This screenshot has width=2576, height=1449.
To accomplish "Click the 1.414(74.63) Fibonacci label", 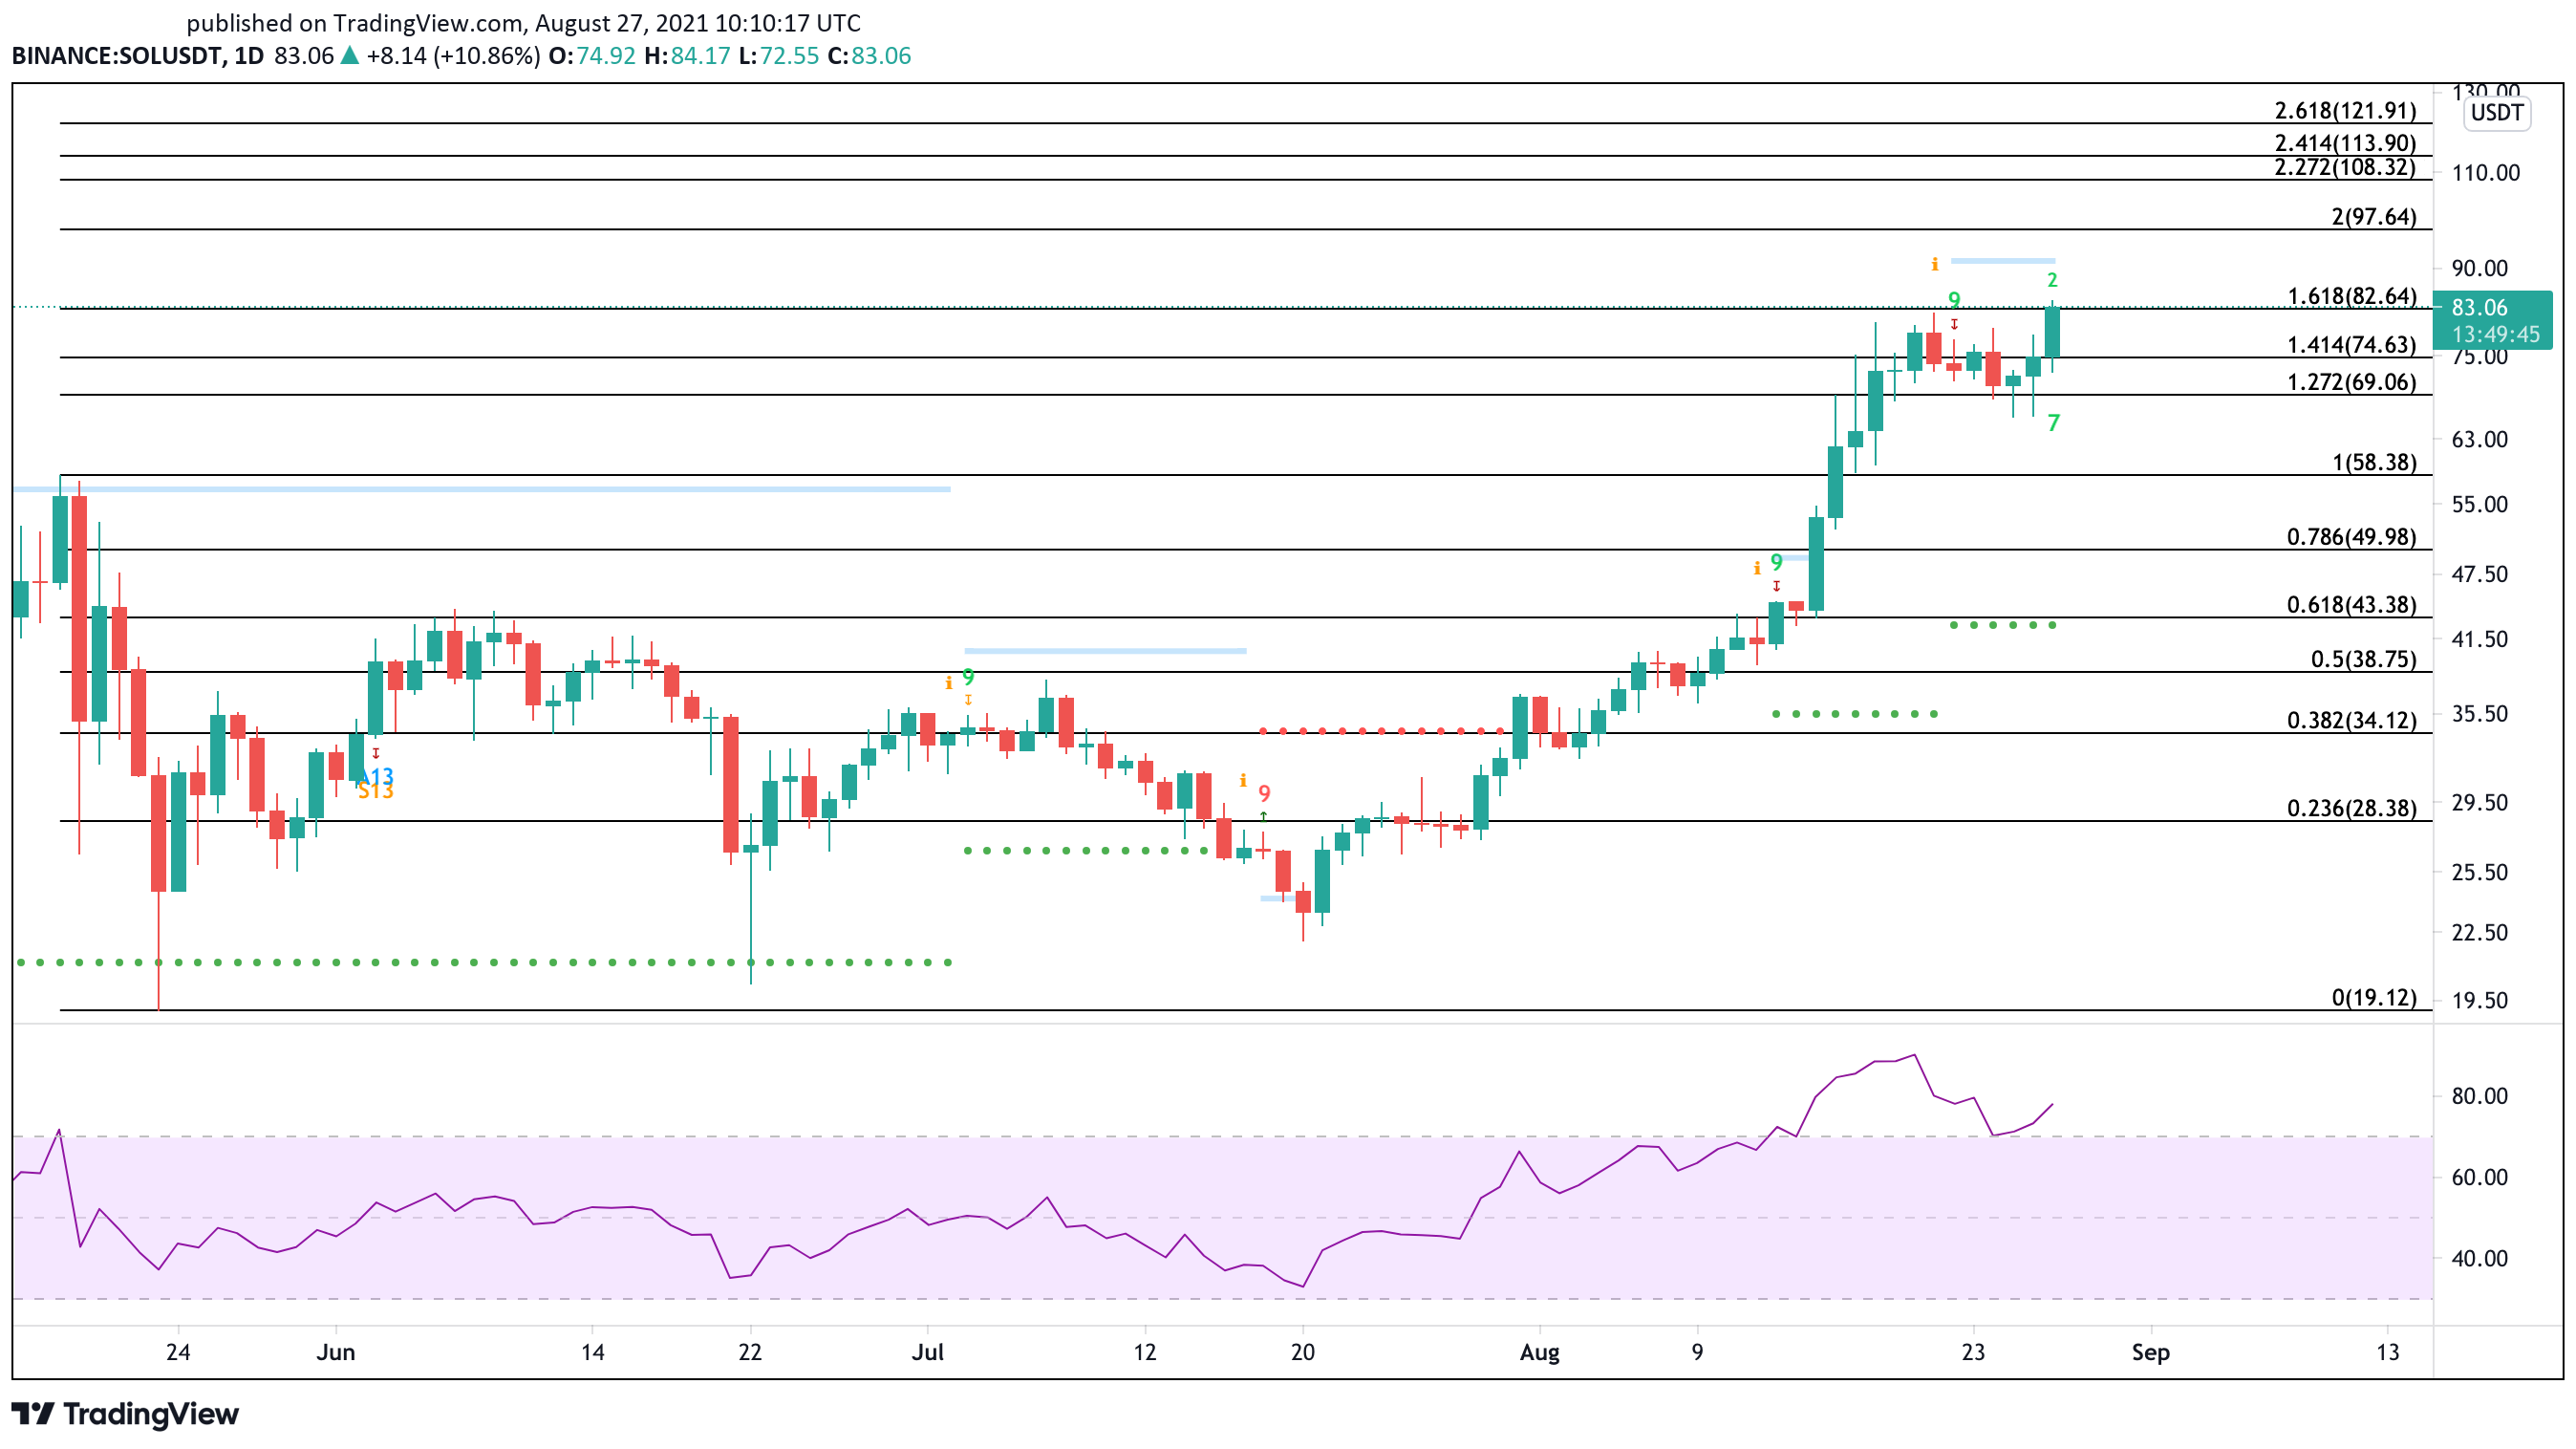I will pyautogui.click(x=2352, y=345).
